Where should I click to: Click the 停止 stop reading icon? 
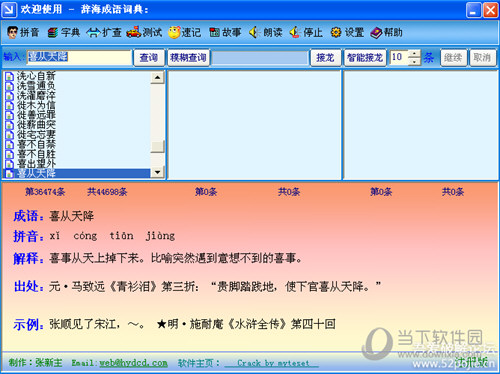pos(306,32)
